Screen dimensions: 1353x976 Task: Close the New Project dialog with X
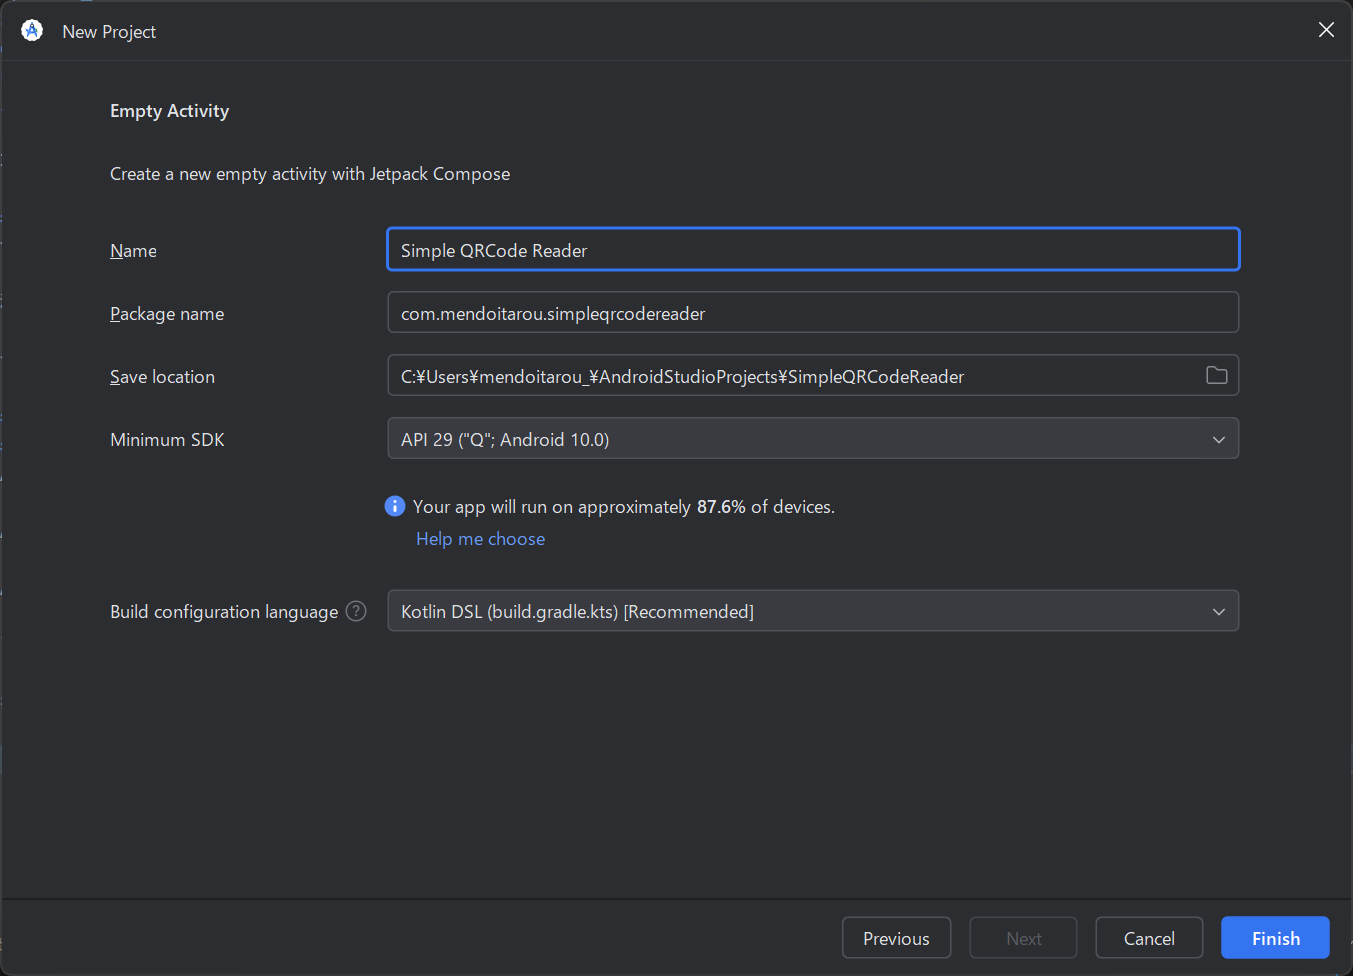[x=1326, y=30]
